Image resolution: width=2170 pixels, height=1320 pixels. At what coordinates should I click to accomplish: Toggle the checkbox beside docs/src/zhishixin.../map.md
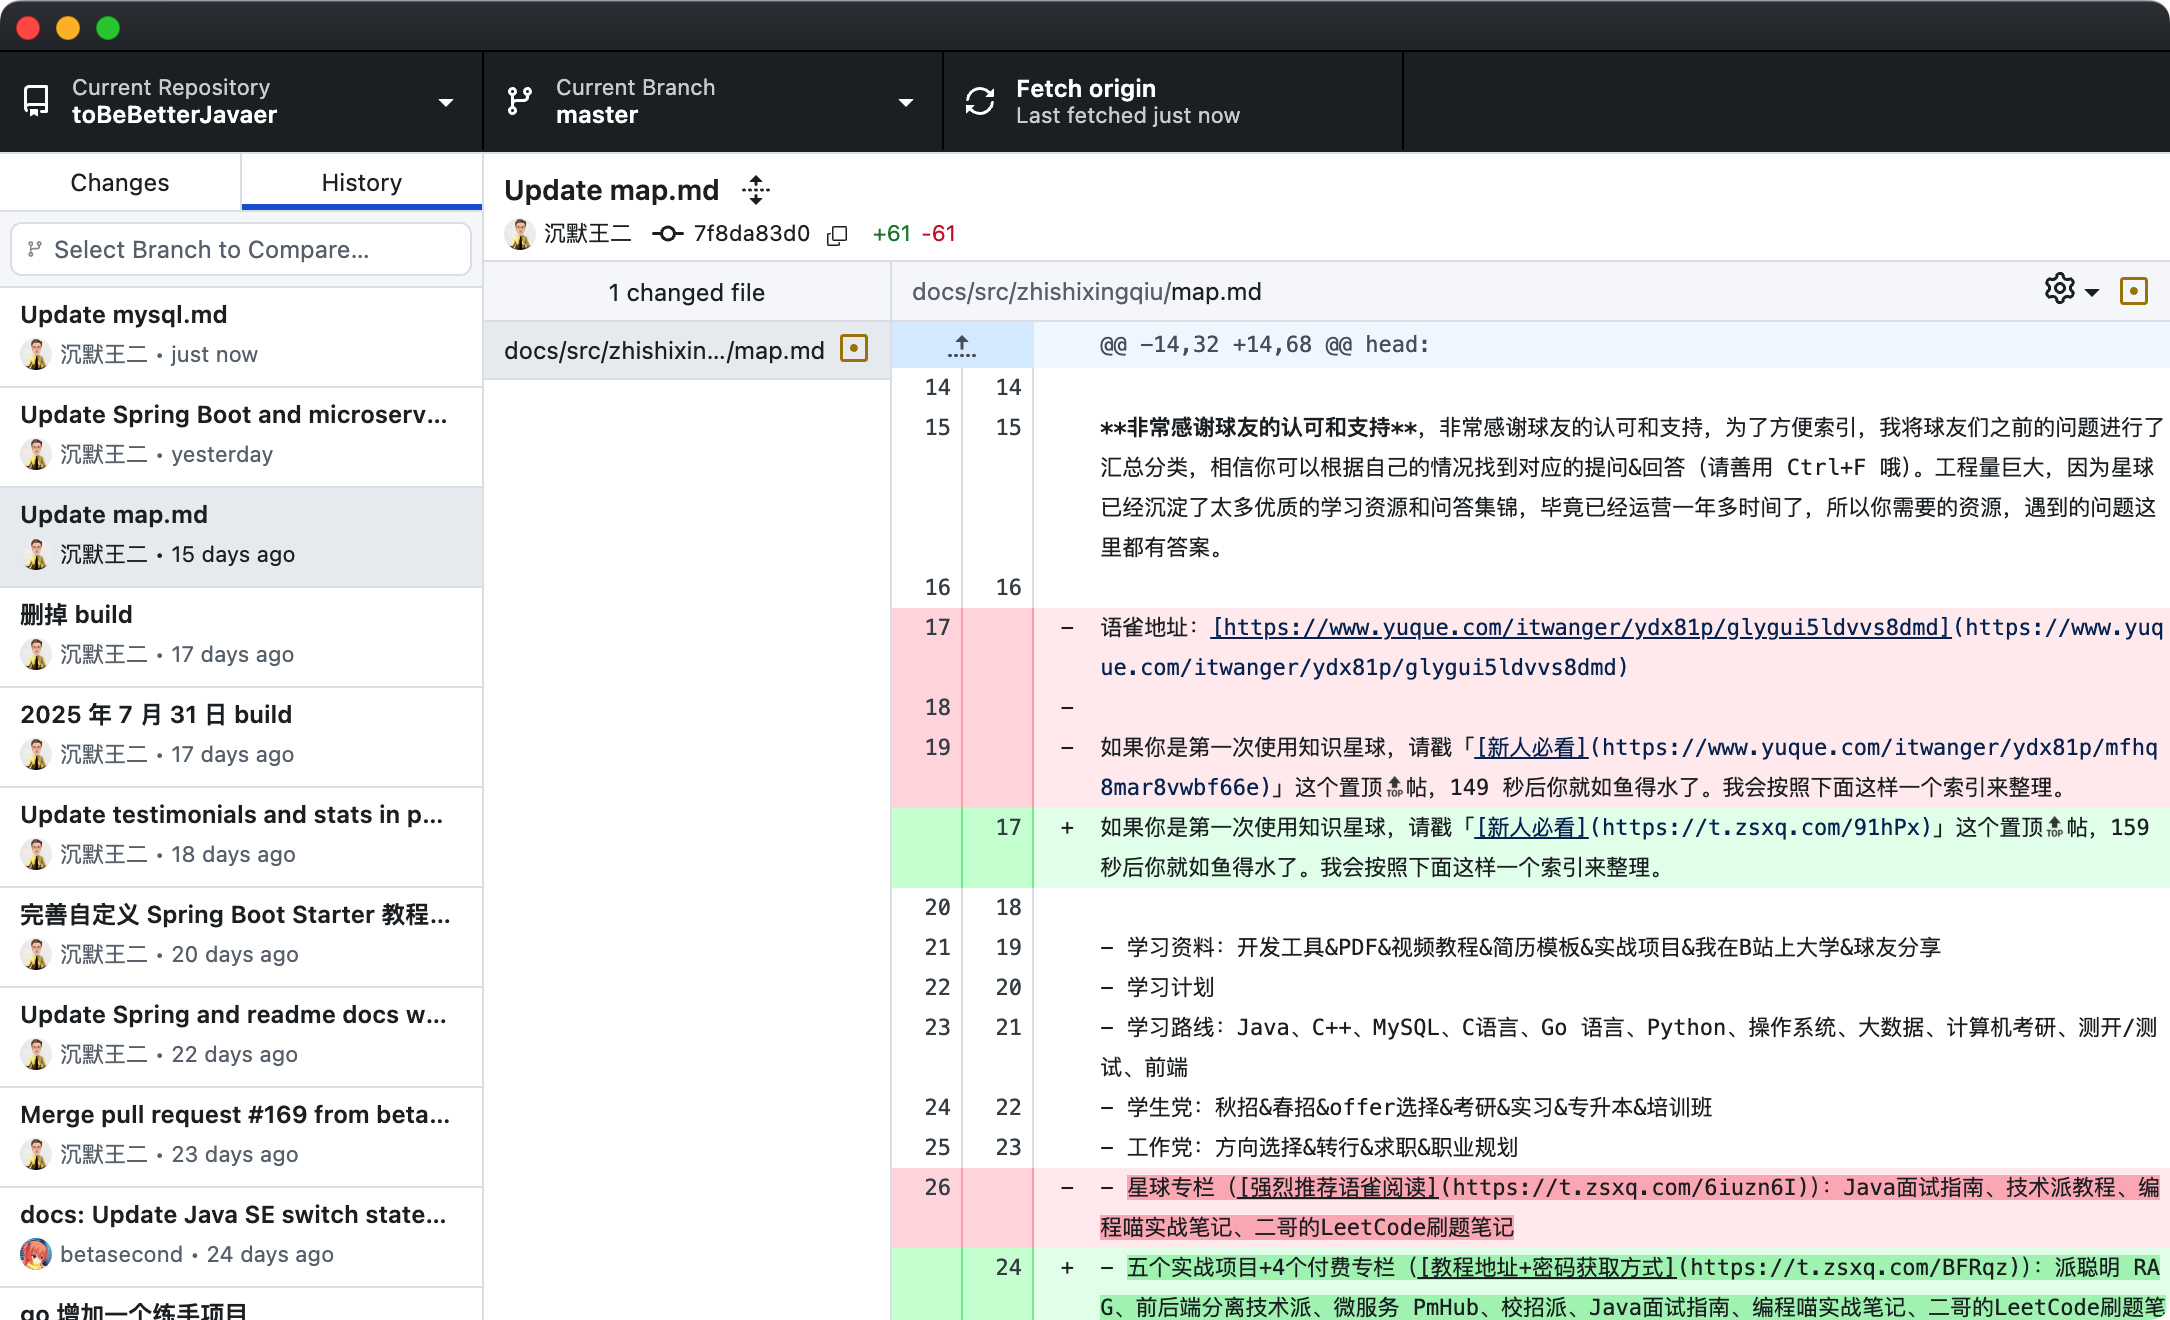(x=853, y=349)
